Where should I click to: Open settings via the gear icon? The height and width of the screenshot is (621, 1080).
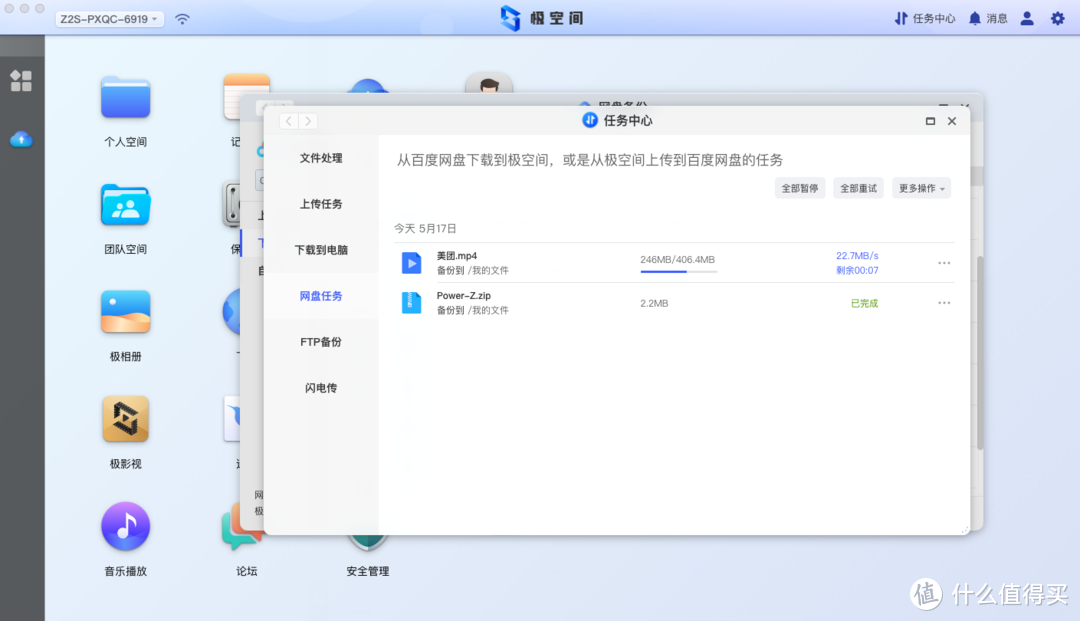(x=1057, y=17)
